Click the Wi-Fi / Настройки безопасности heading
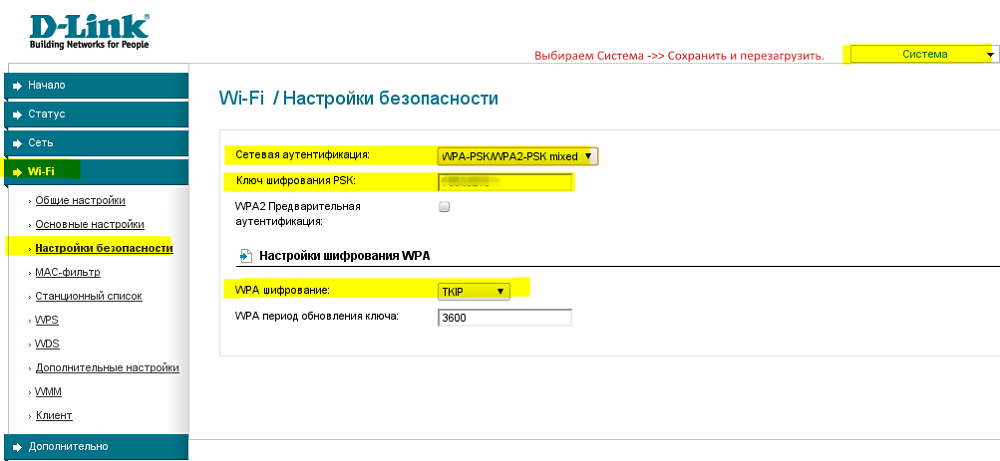 pos(358,98)
